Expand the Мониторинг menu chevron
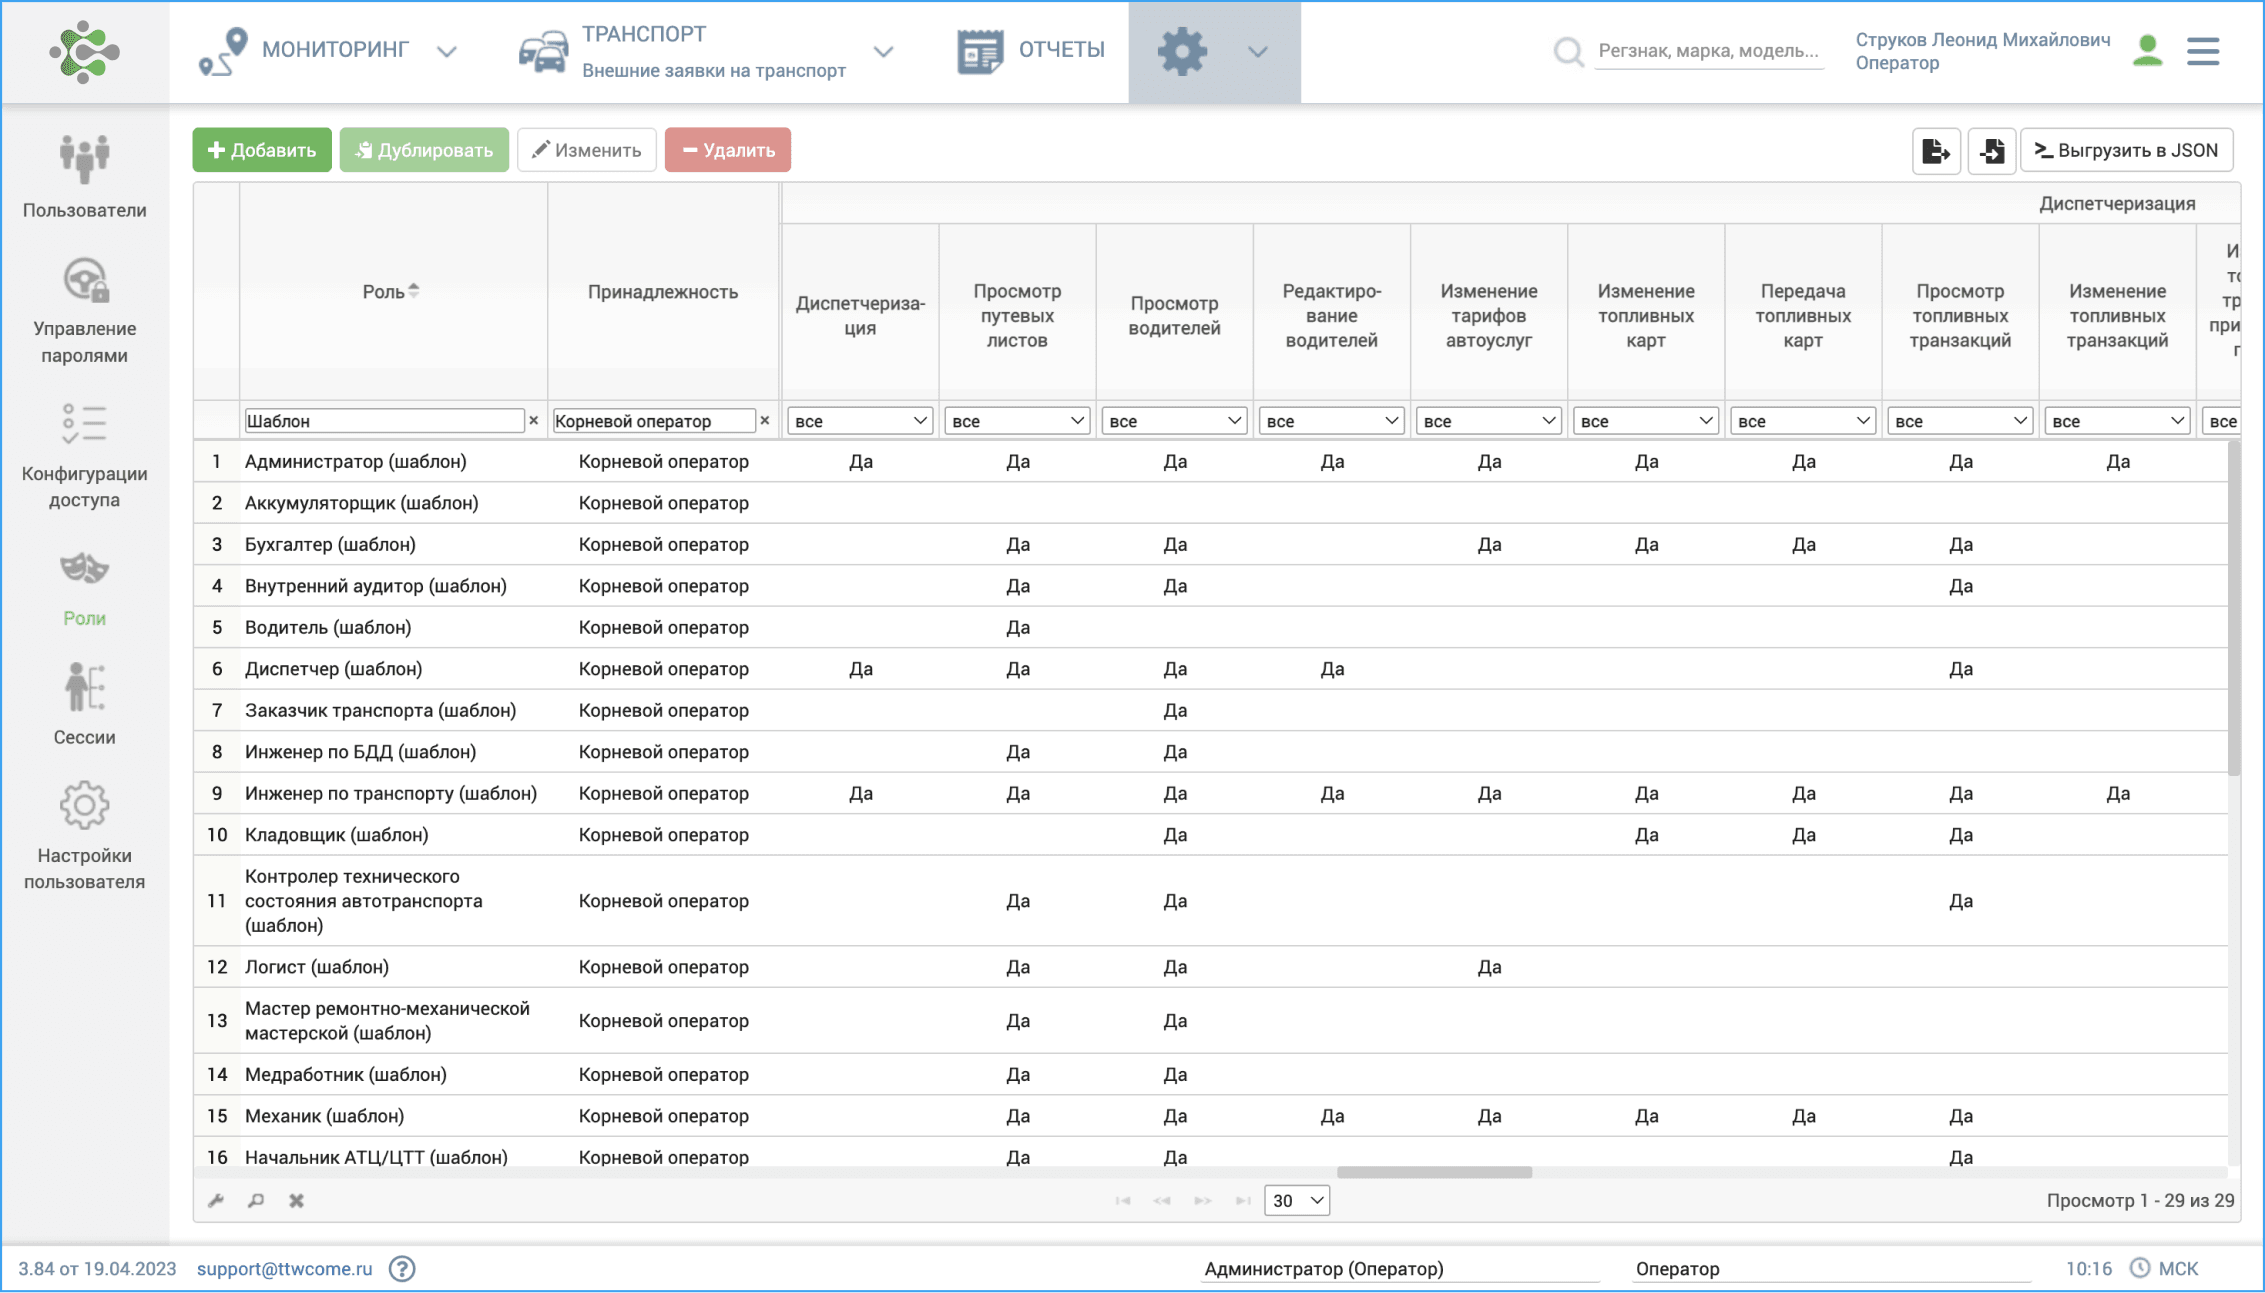The image size is (2265, 1293). 447,51
